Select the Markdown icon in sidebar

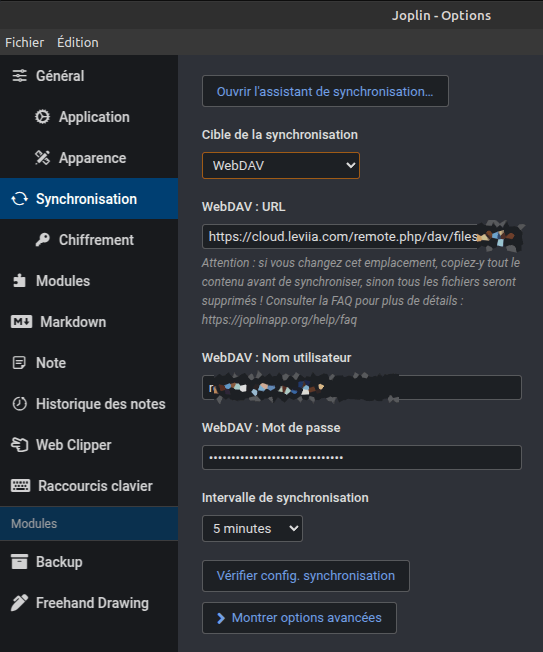(x=22, y=322)
